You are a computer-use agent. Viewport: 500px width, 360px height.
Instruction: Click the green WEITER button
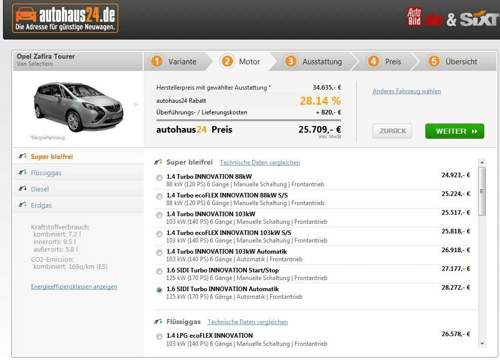[x=455, y=131]
